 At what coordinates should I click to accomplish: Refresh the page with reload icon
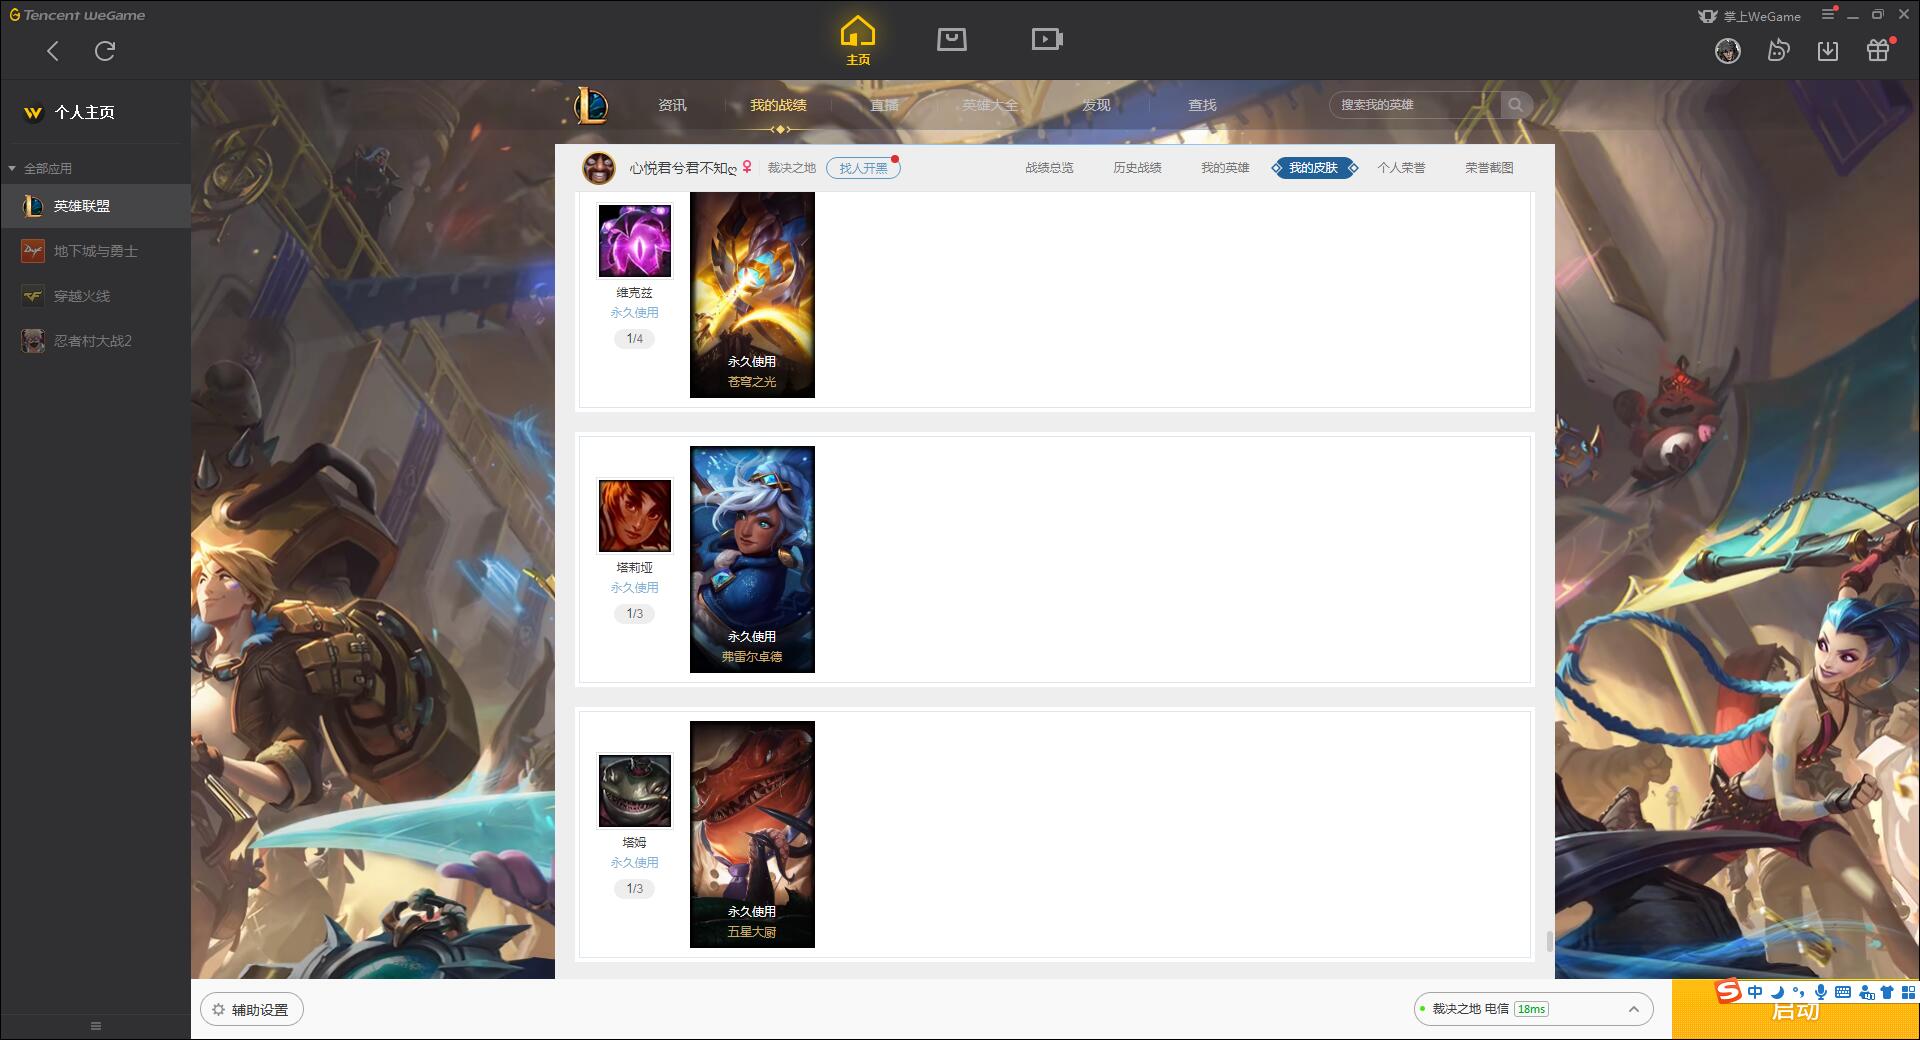[x=105, y=51]
